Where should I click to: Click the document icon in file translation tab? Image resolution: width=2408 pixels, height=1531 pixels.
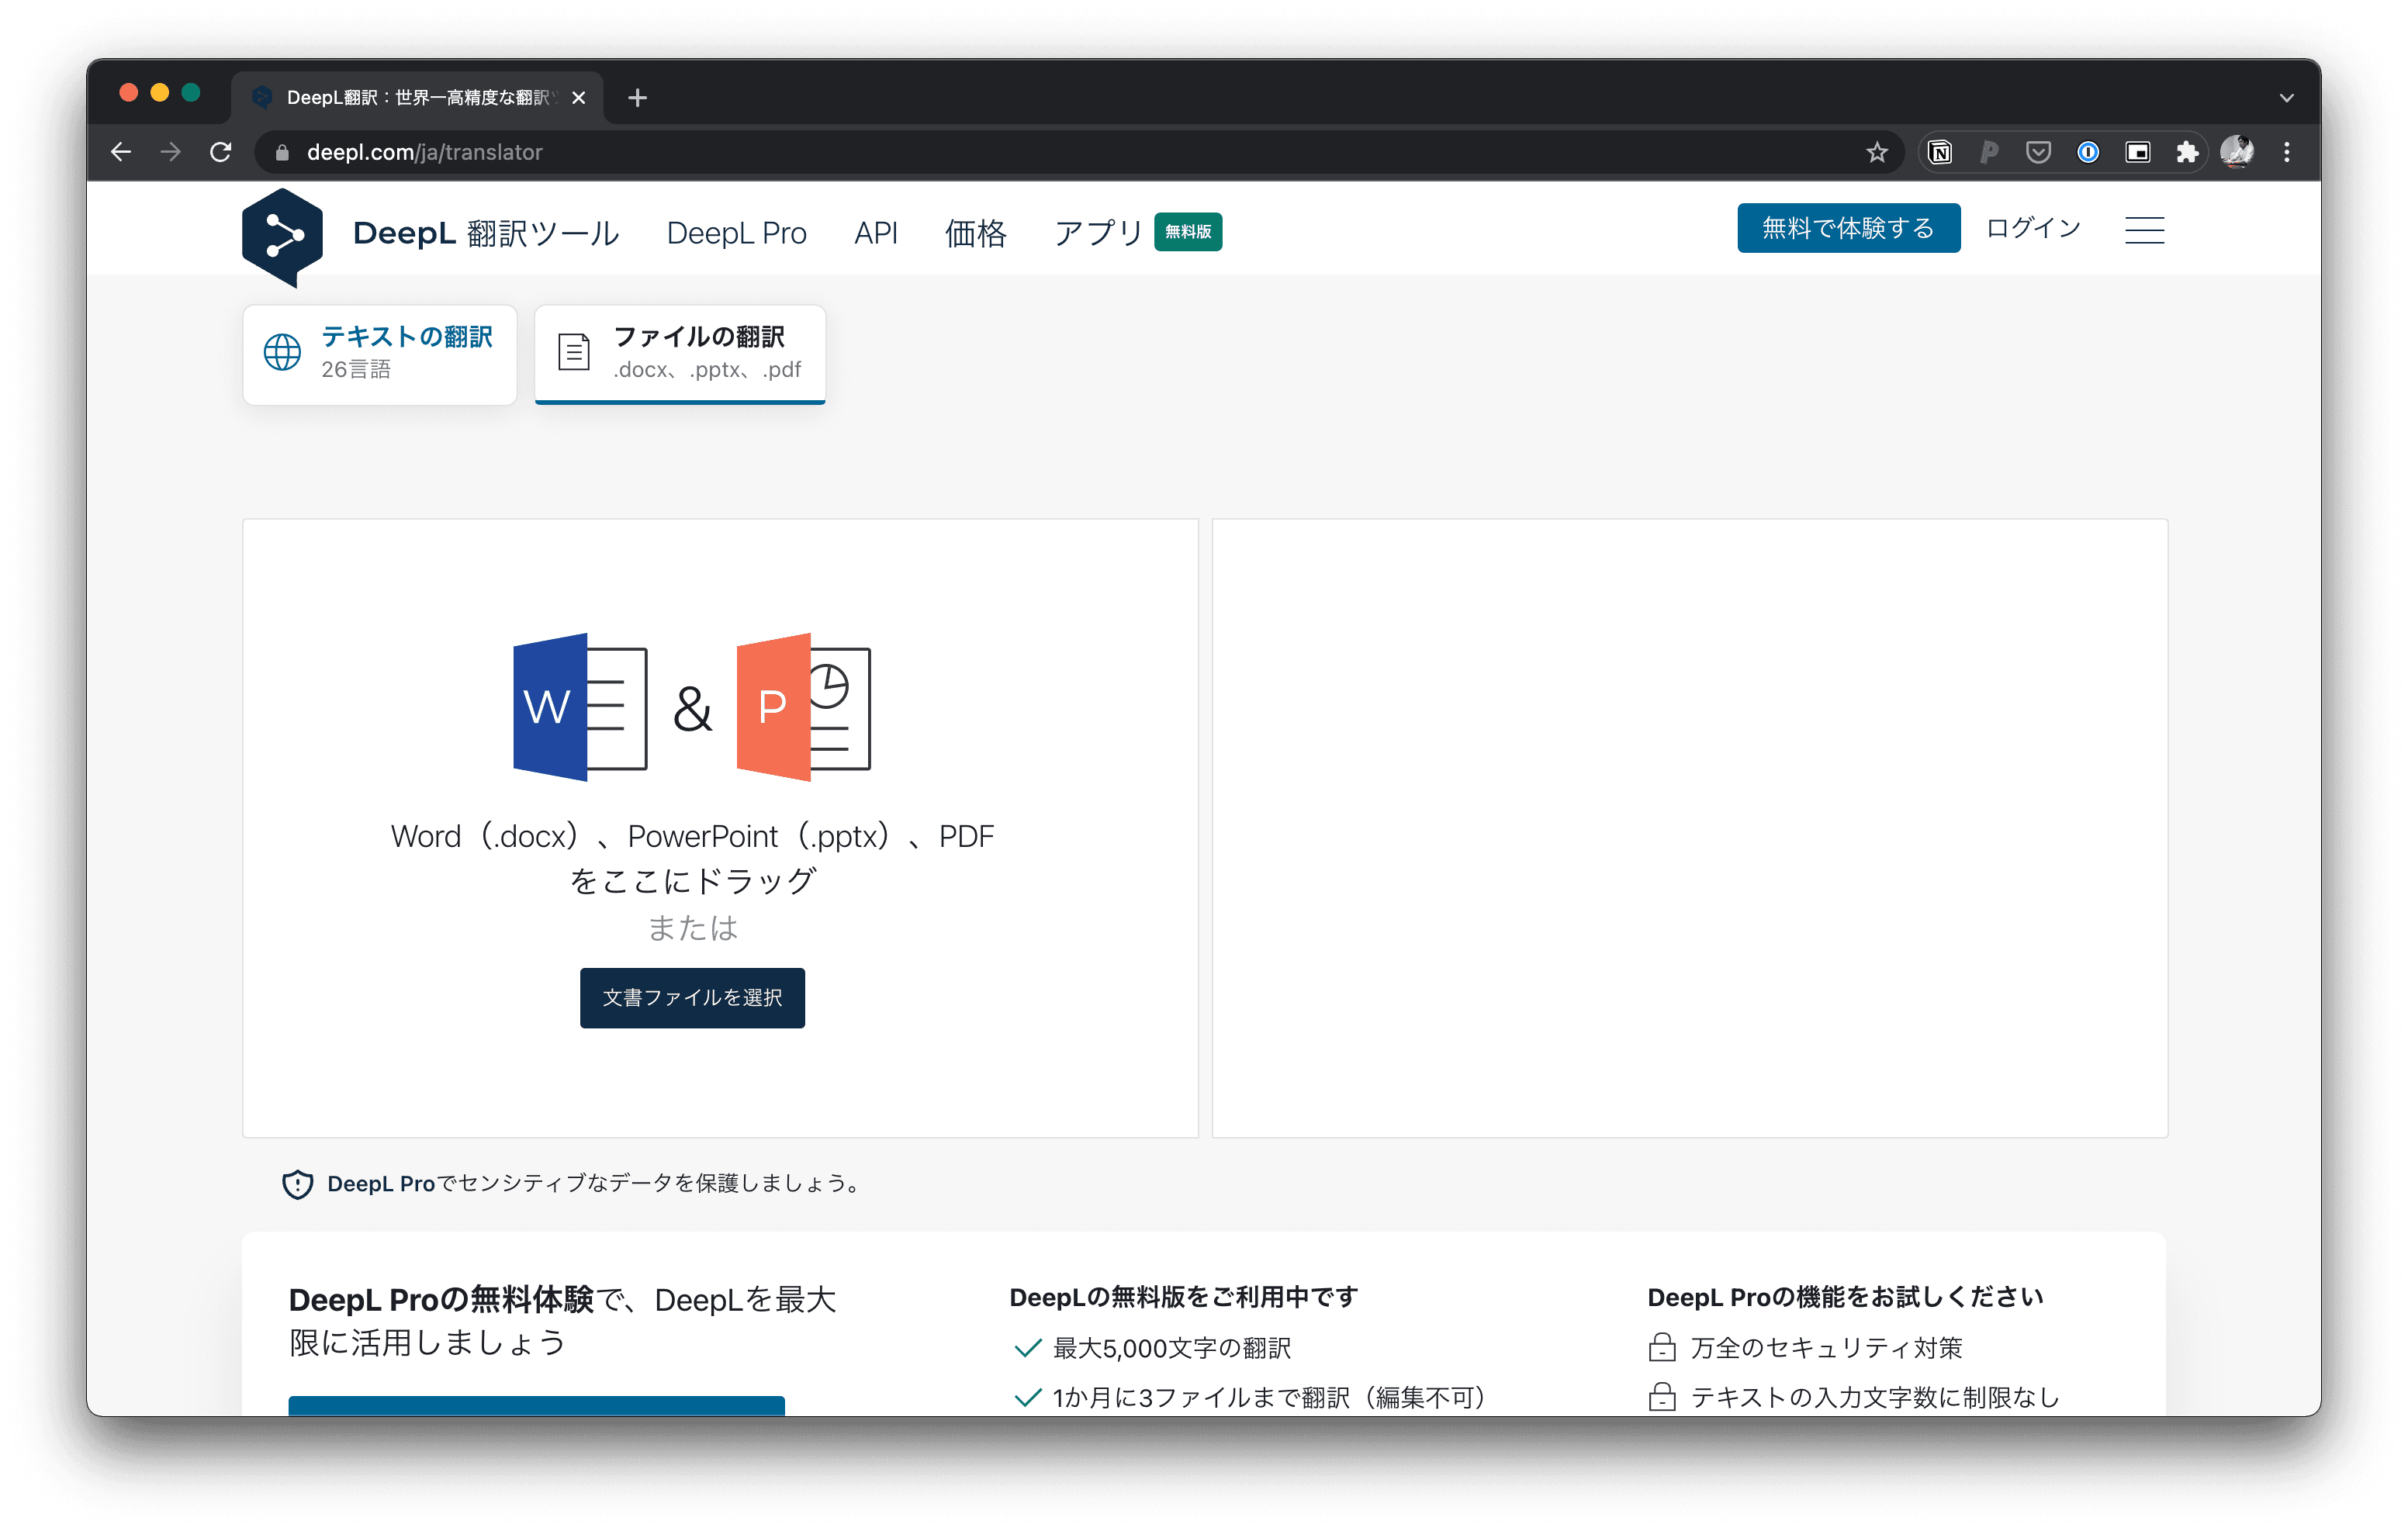point(574,352)
